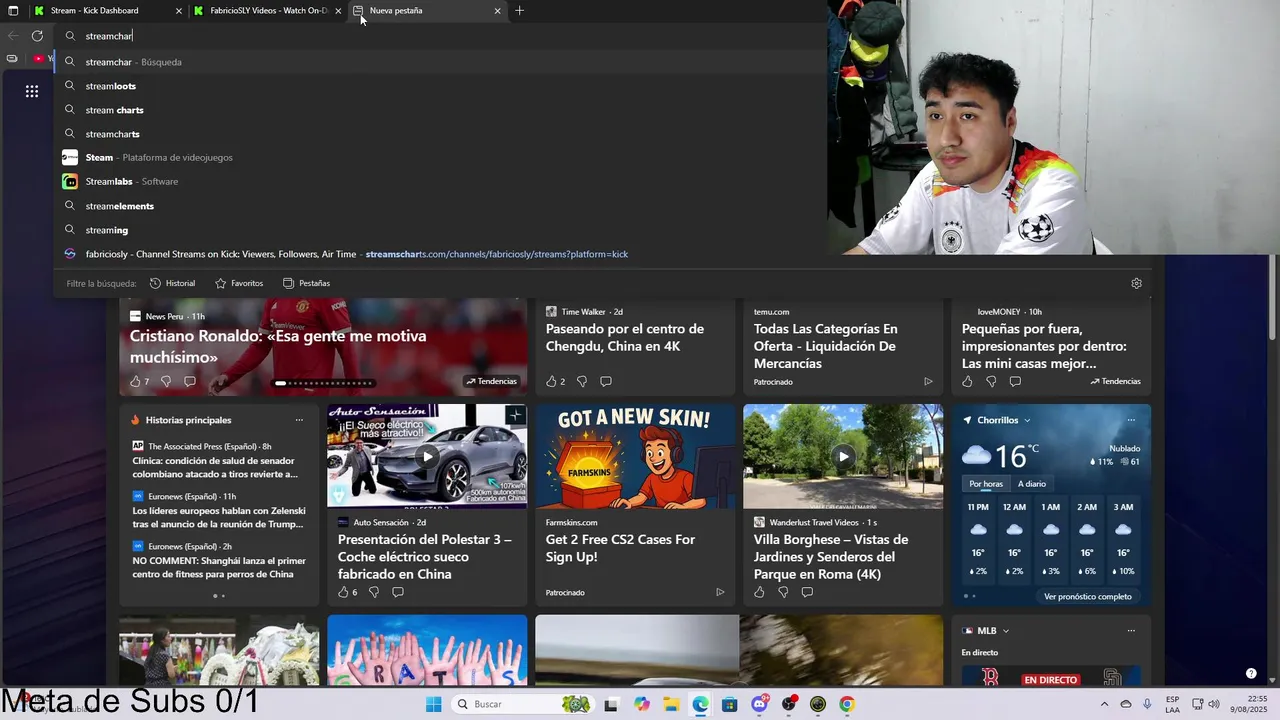
Task: Close the FabricioSLY Videos tab
Action: pyautogui.click(x=338, y=11)
